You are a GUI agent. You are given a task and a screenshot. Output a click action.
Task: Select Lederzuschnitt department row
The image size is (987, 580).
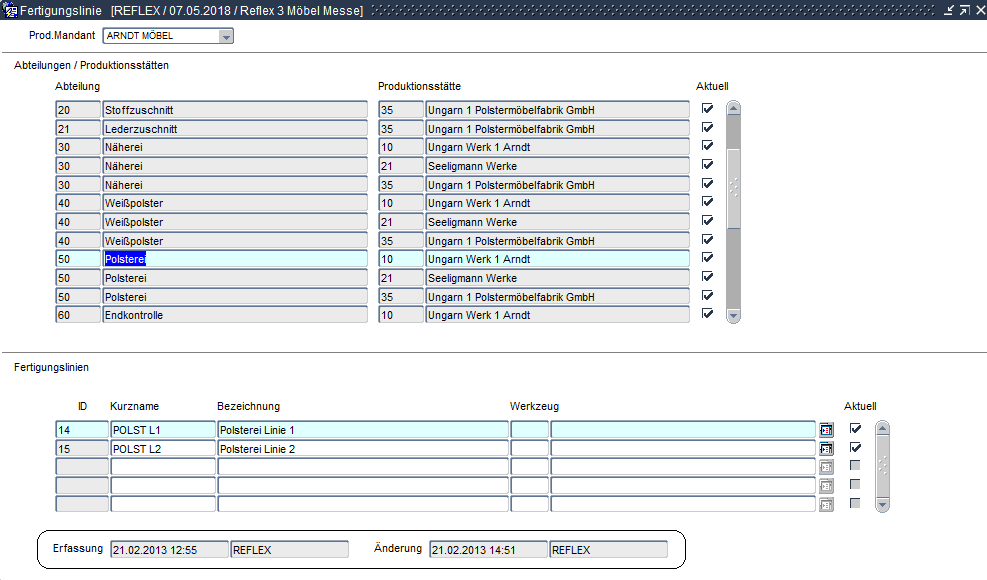(x=235, y=129)
